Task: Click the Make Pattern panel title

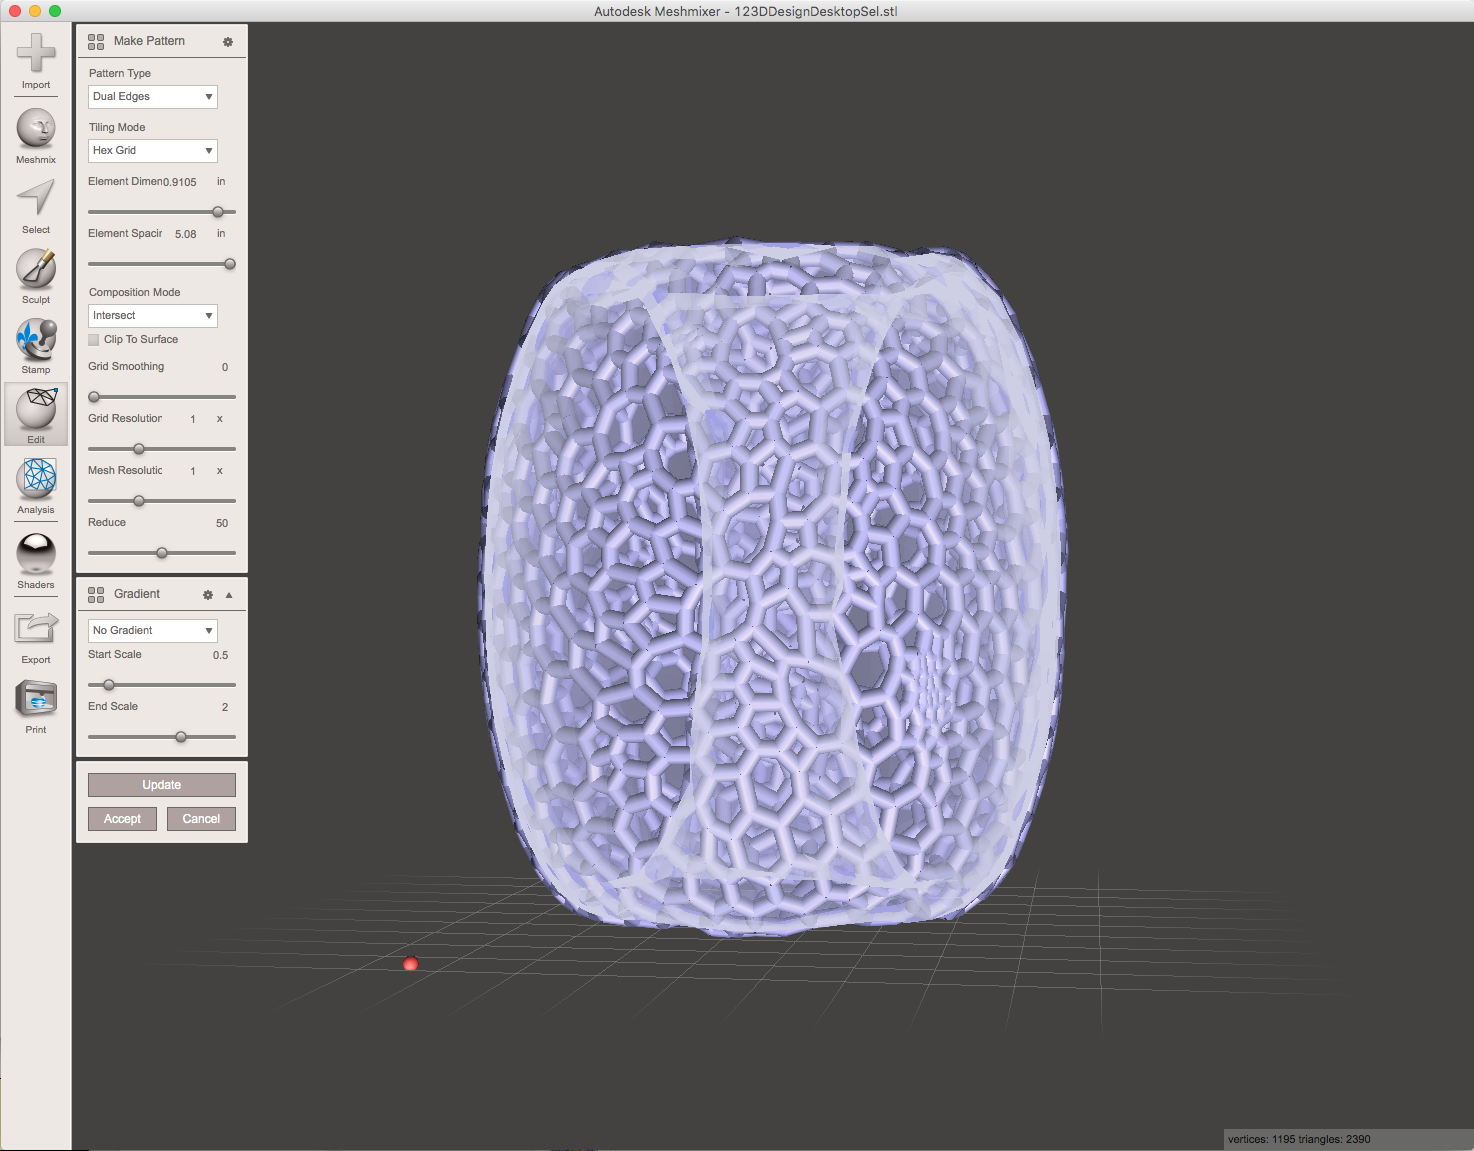Action: 149,41
